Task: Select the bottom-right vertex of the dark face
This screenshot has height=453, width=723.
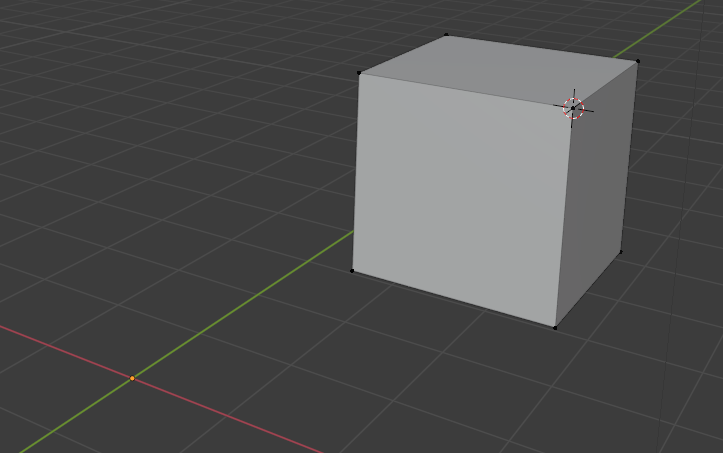Action: [x=621, y=252]
